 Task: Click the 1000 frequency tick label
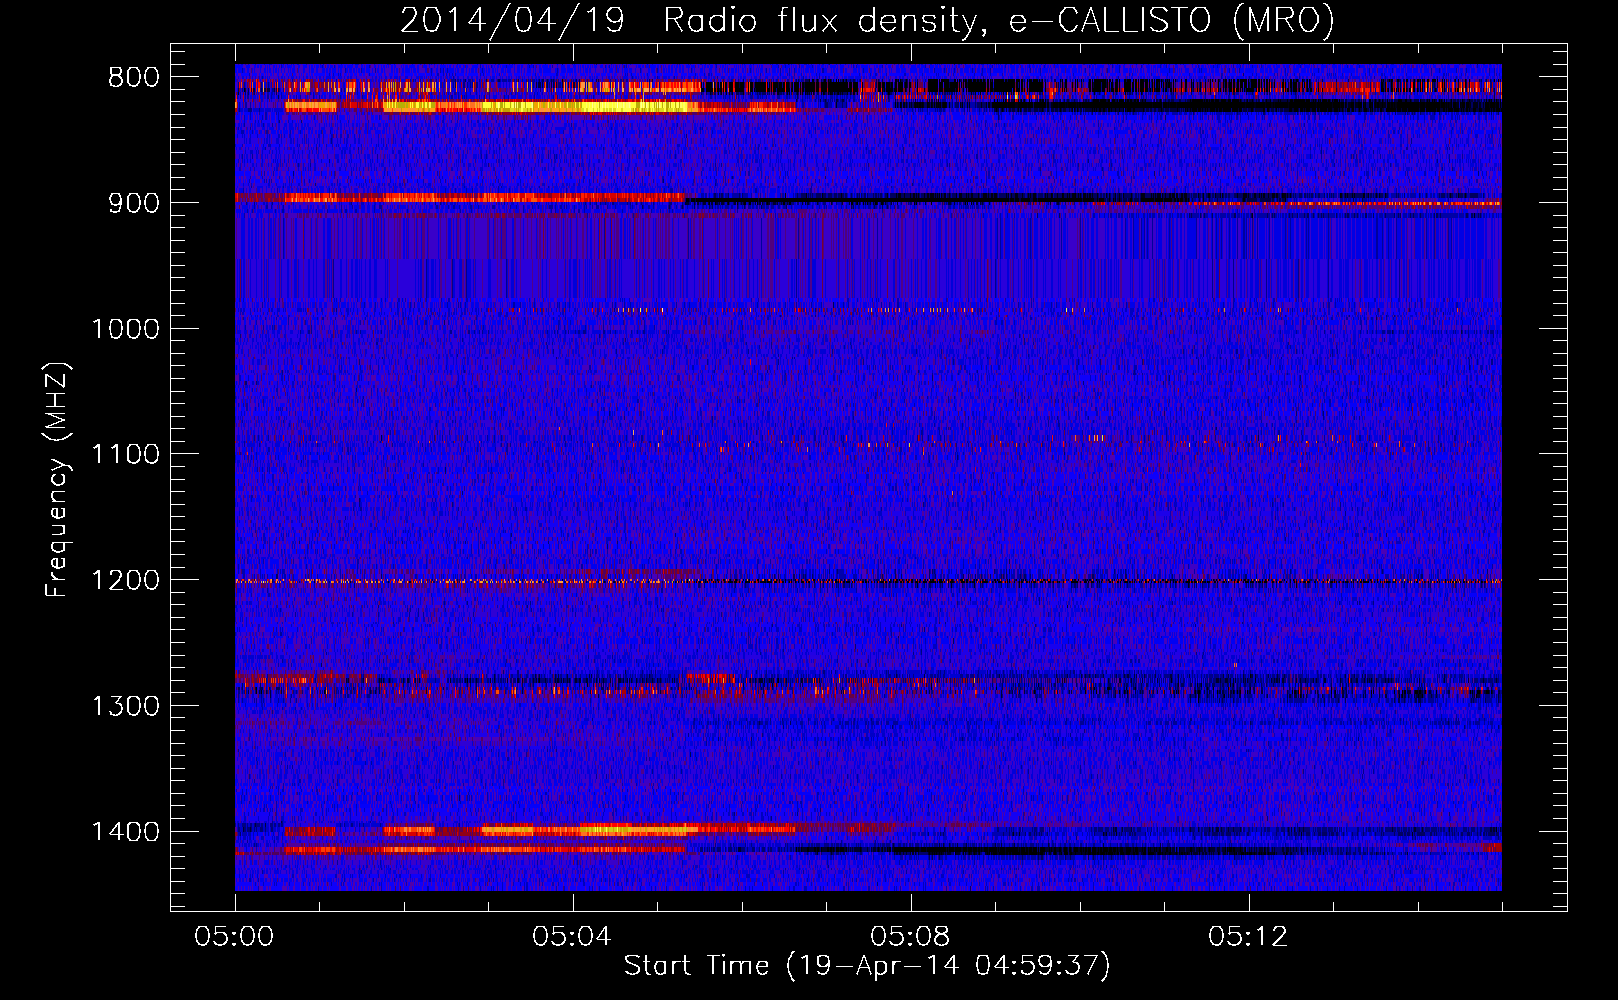tap(125, 329)
